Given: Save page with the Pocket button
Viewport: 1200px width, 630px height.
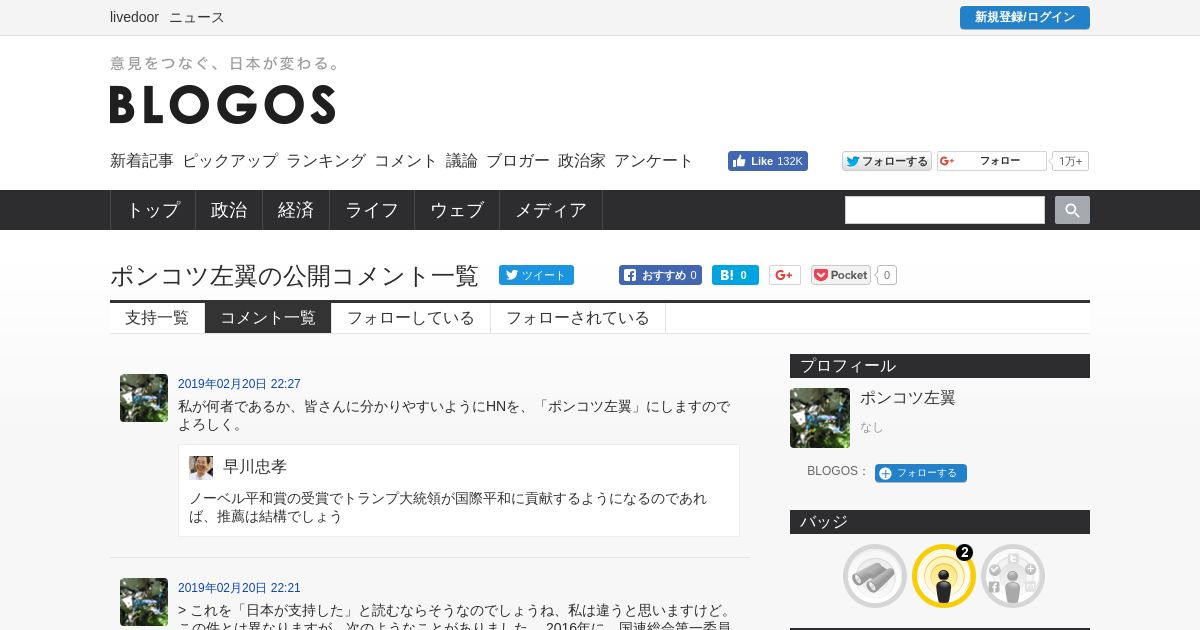Looking at the screenshot, I should tap(841, 275).
